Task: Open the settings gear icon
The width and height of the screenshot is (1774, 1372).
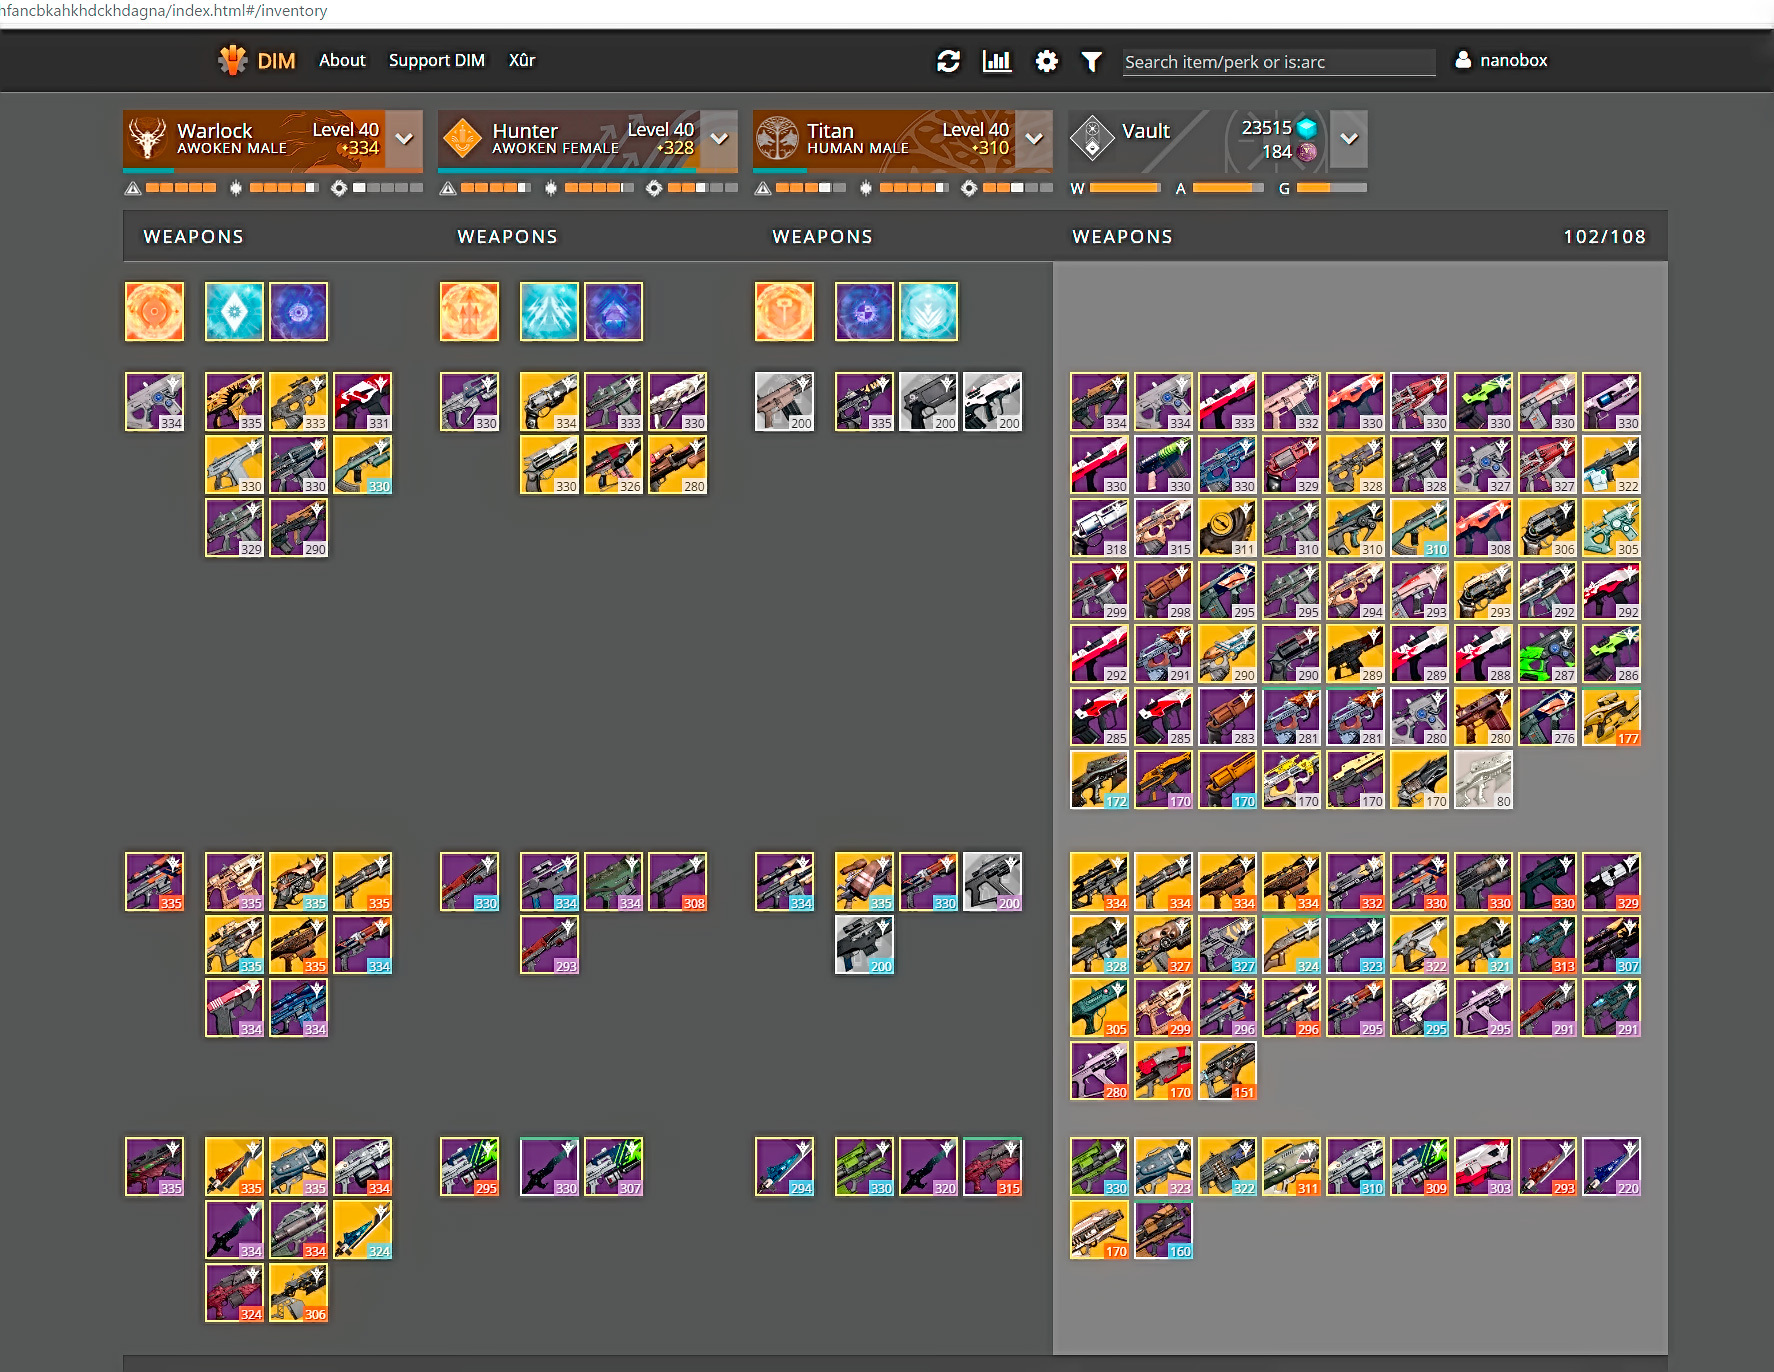Action: point(1046,61)
